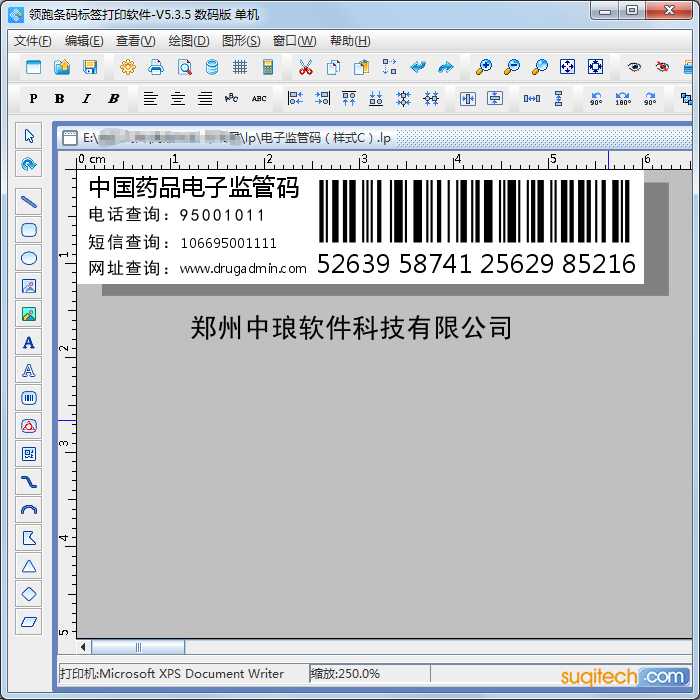
Task: Select the 中国药品电子监管码 title text
Action: (x=194, y=188)
